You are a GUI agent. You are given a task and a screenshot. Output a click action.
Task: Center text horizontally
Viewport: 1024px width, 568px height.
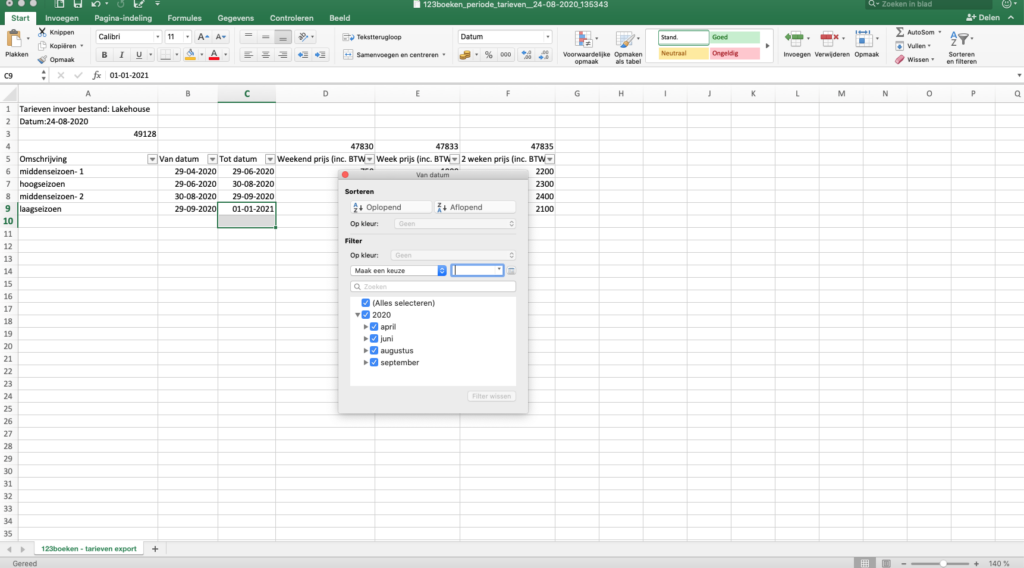265,55
